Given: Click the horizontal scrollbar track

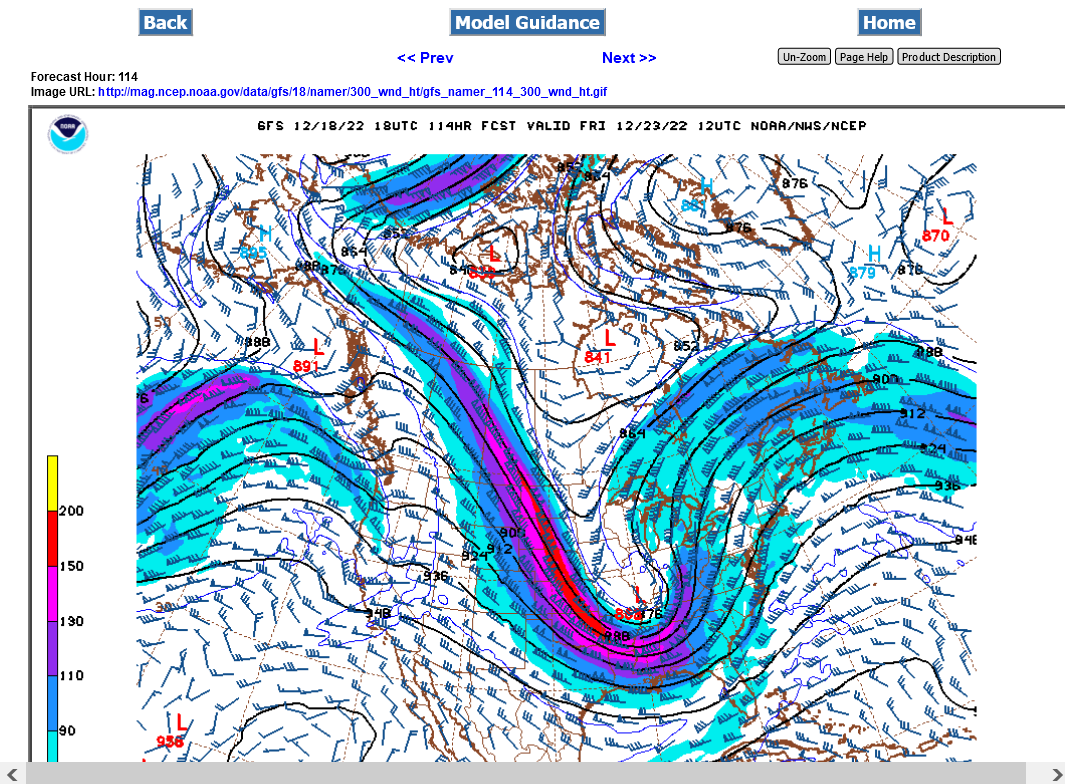Looking at the screenshot, I should click(x=526, y=774).
